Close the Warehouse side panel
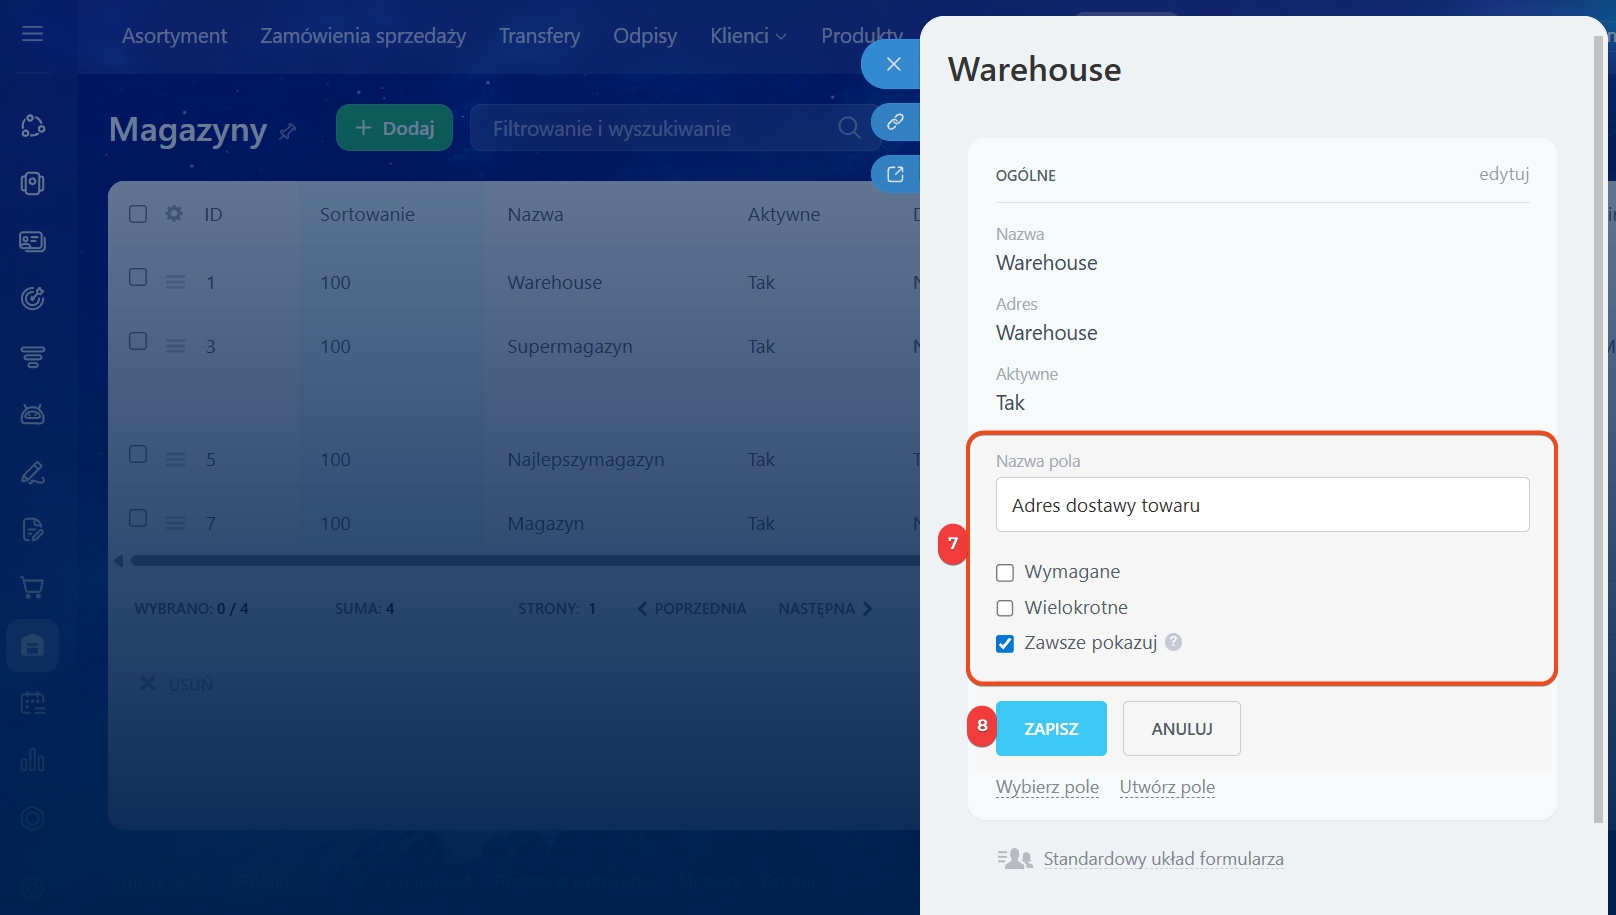The image size is (1616, 915). pyautogui.click(x=893, y=64)
